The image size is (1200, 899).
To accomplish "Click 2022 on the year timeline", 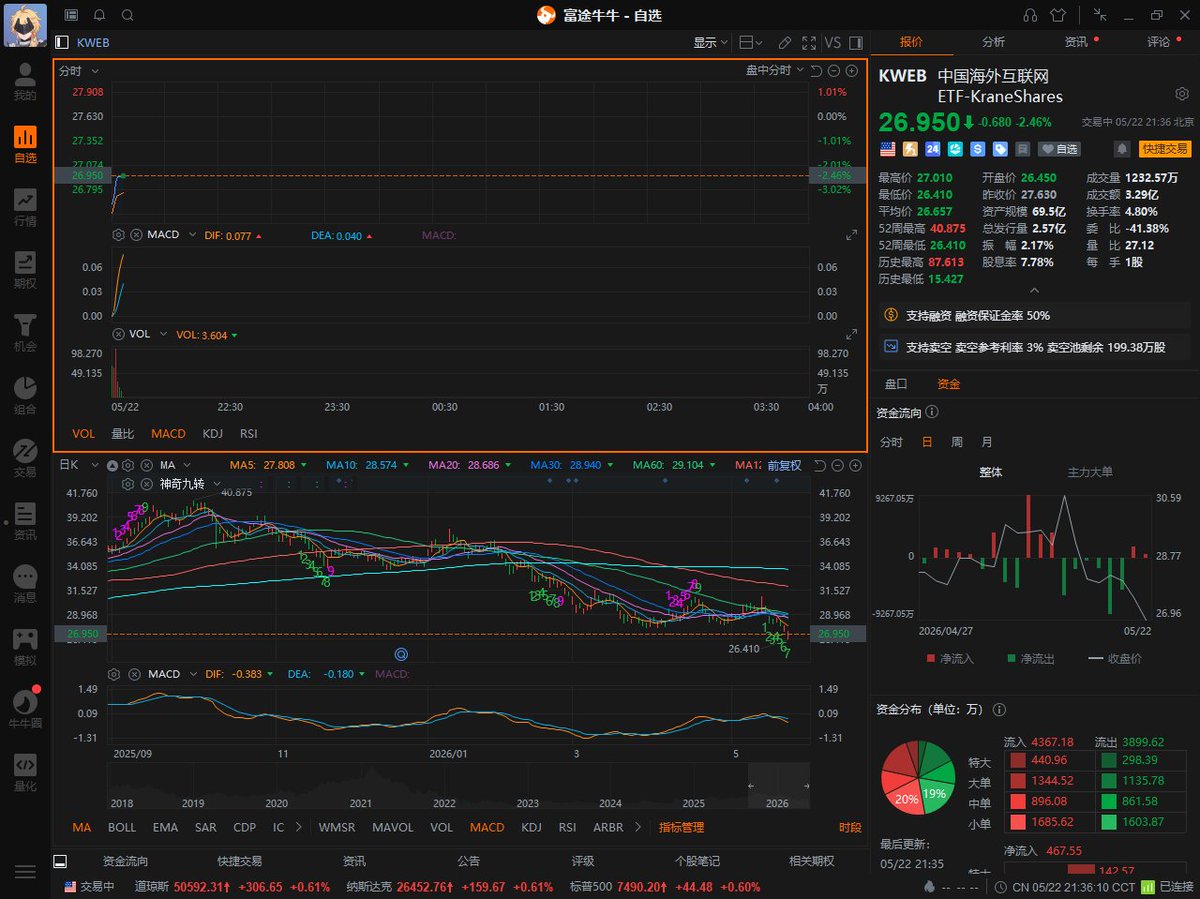I will (x=444, y=803).
